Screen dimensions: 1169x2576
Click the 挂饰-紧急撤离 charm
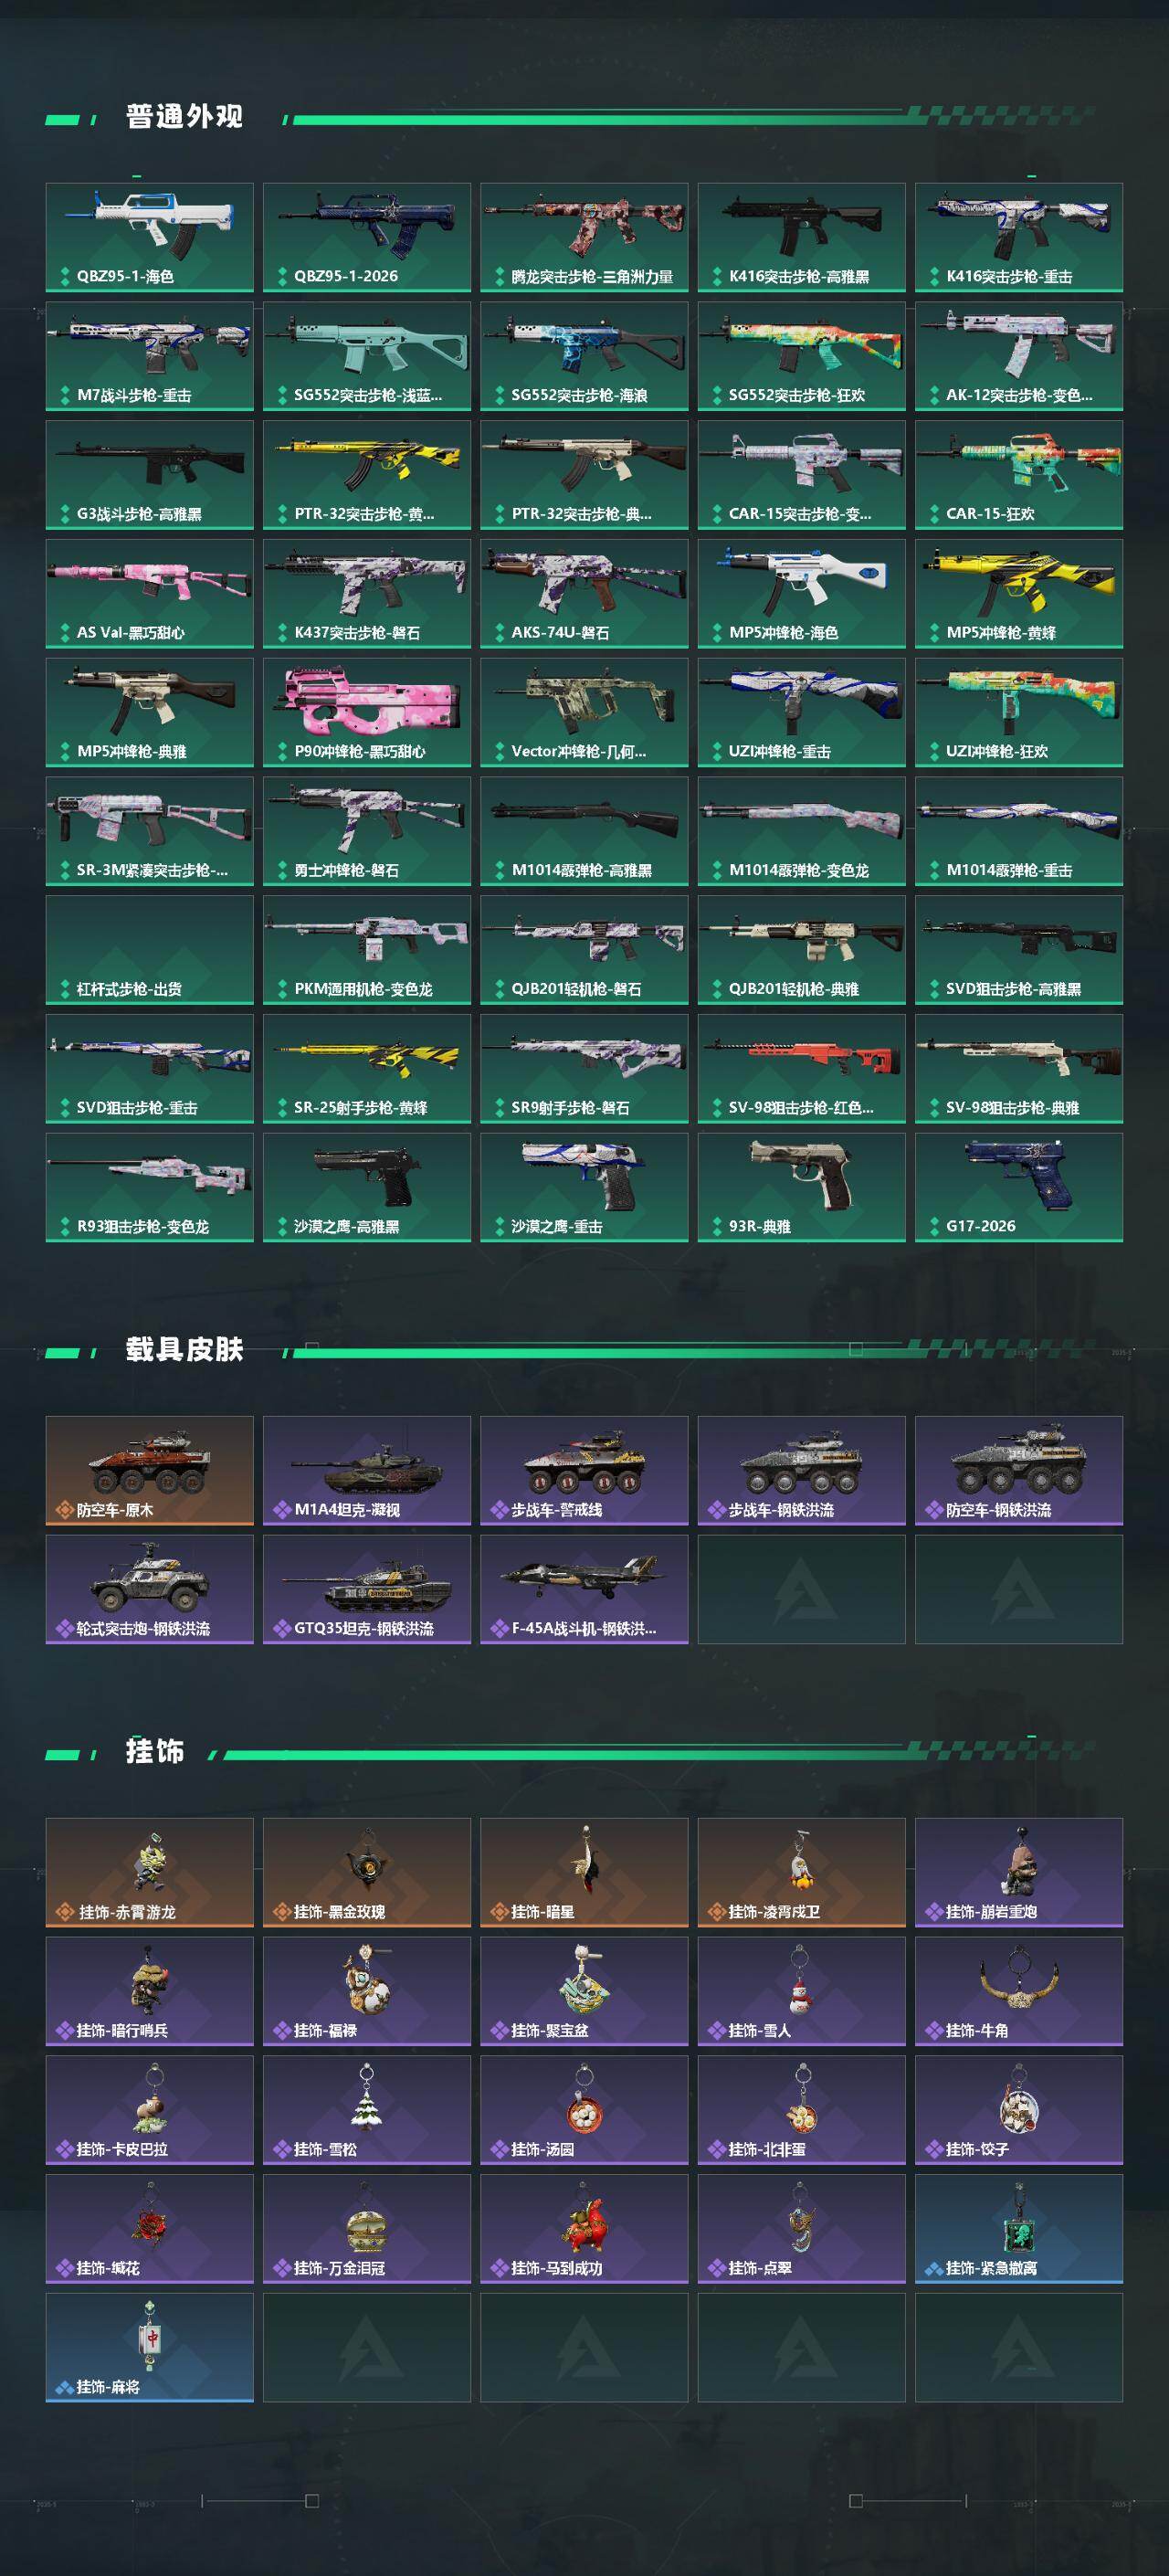pyautogui.click(x=1019, y=2229)
